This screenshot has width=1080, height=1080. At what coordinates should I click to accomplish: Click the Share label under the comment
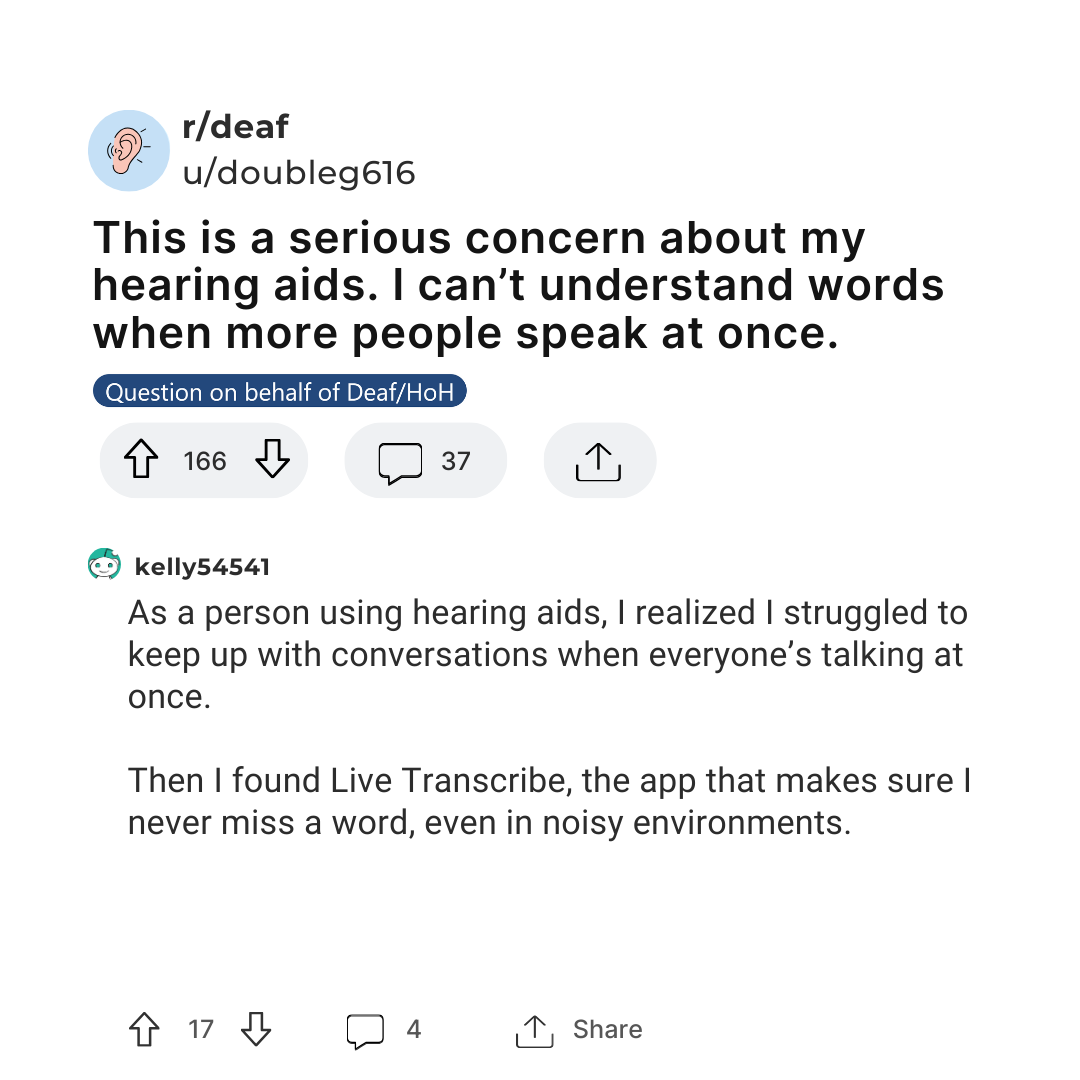608,1029
